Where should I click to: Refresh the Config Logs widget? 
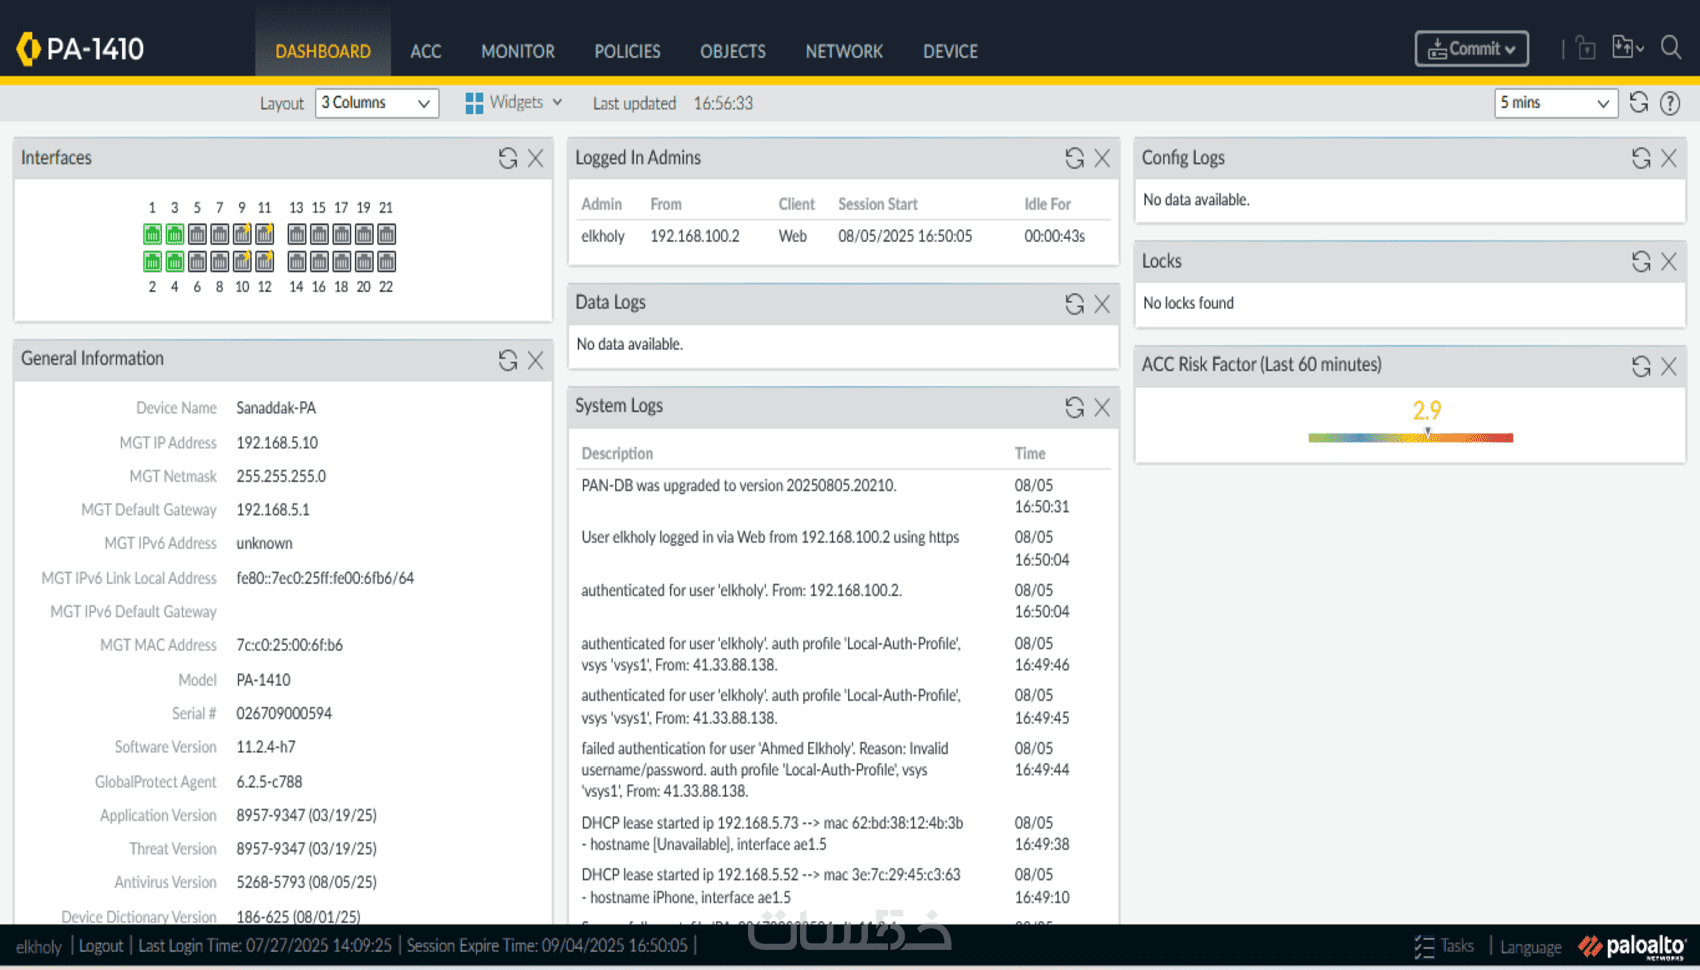1641,158
